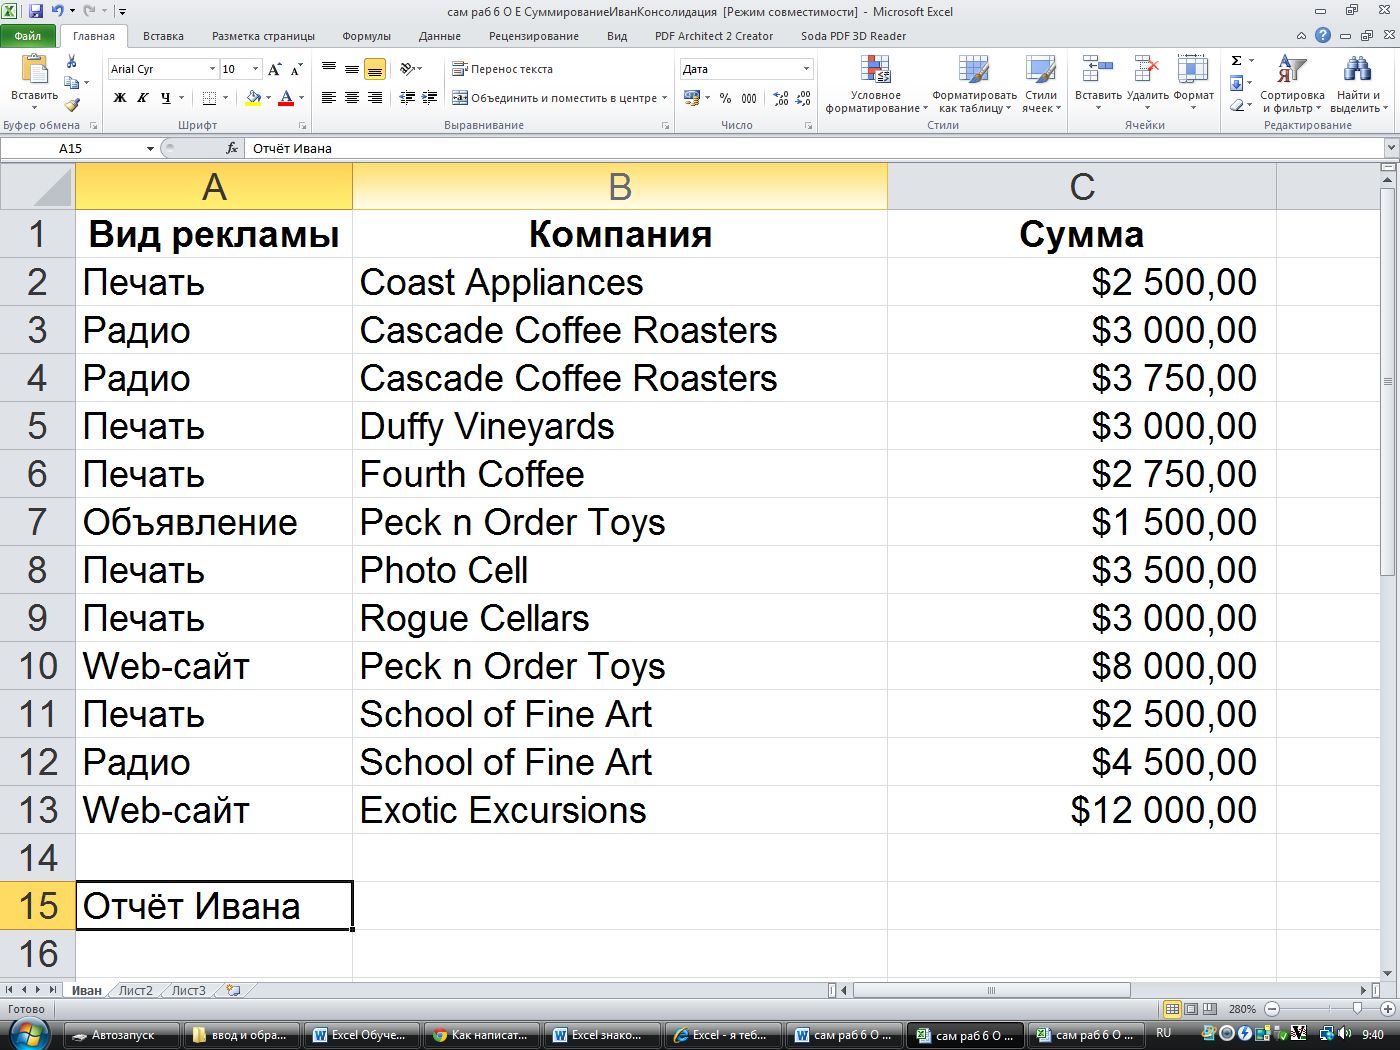Open the fill color dropdown arrow
This screenshot has width=1400, height=1050.
tap(268, 98)
